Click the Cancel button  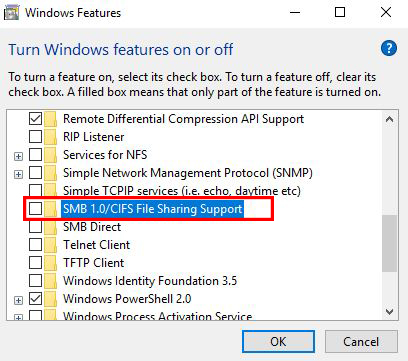tap(361, 342)
